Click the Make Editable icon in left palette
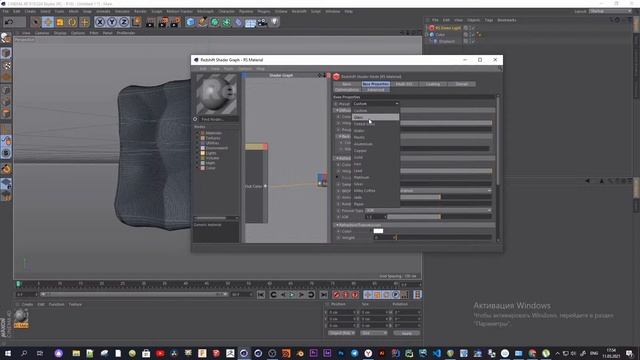The image size is (640, 360). click(x=6, y=39)
